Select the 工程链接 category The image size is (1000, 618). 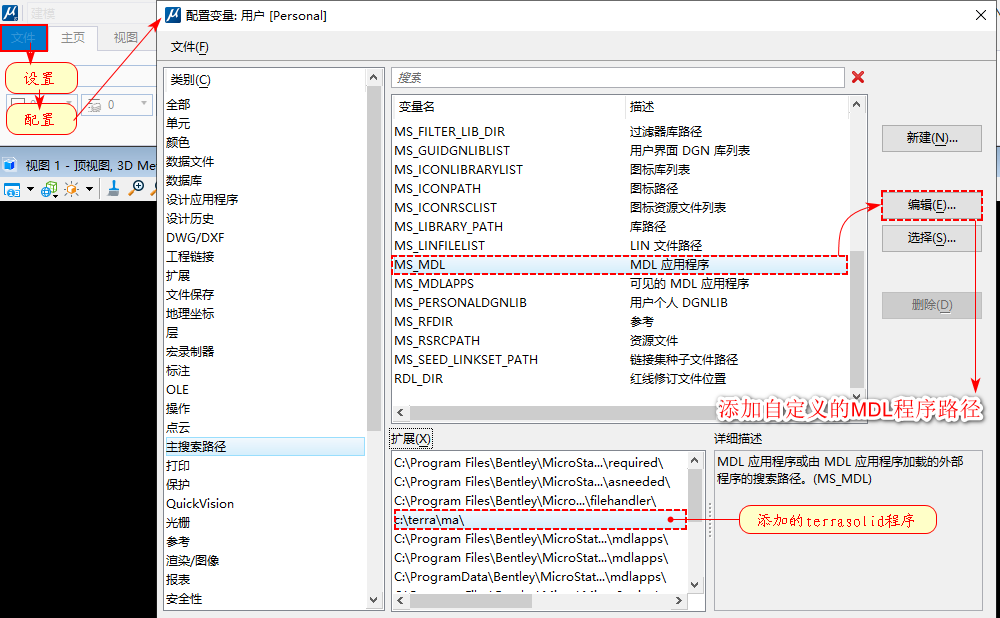tap(190, 256)
